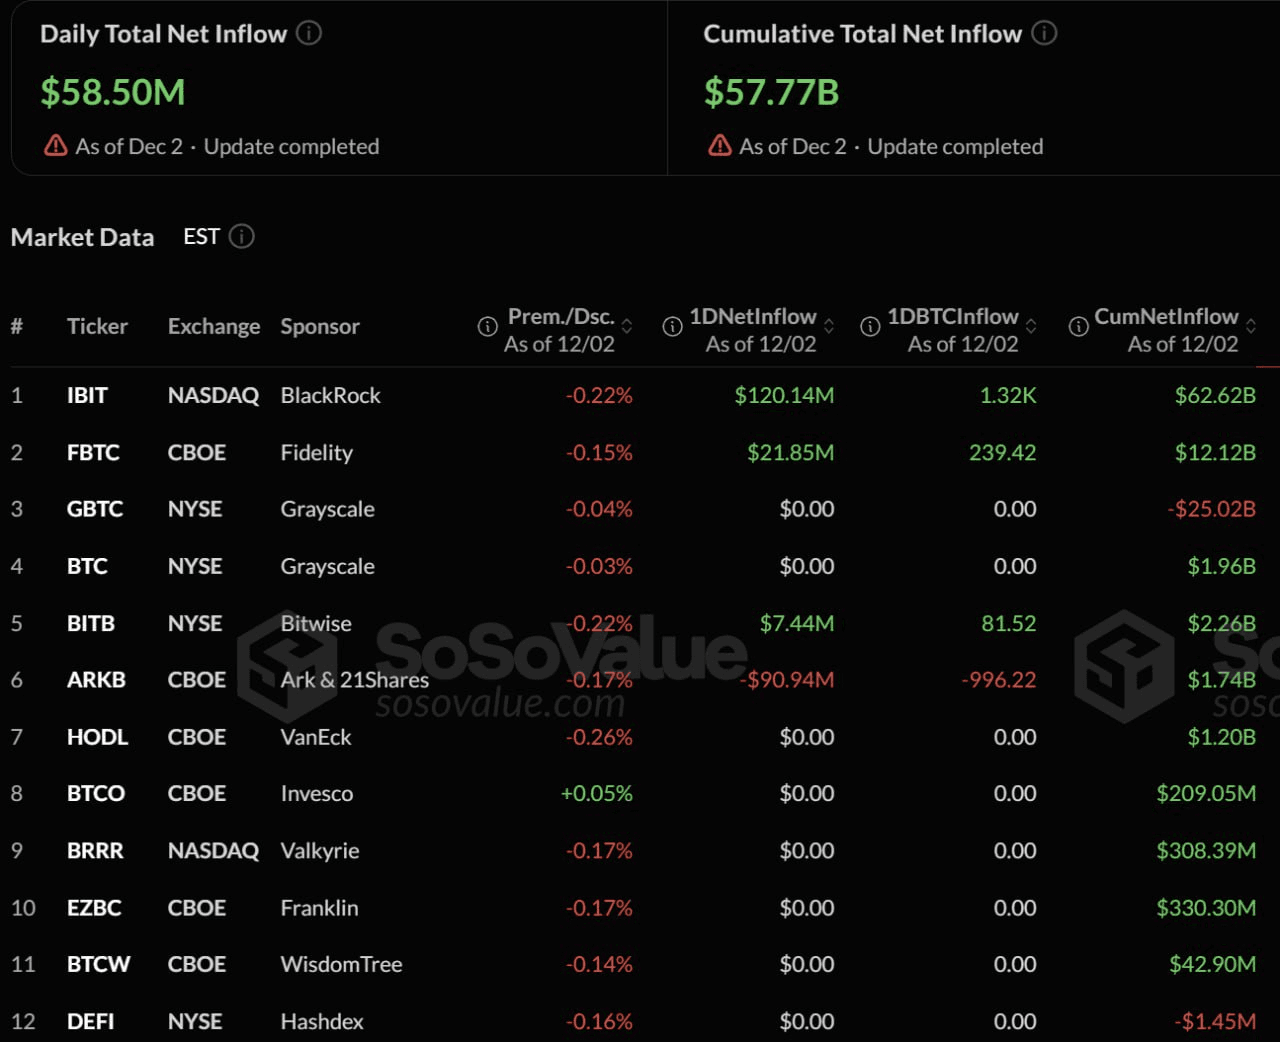This screenshot has height=1042, width=1280.
Task: Click the Ticker column header
Action: point(97,326)
